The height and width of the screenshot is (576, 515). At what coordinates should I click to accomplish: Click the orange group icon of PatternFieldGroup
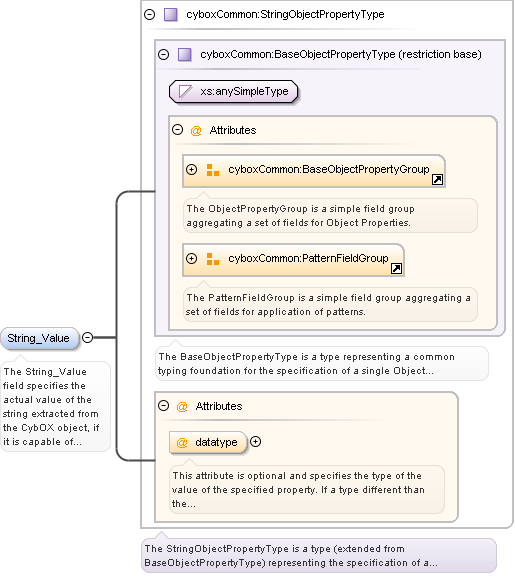pos(213,259)
